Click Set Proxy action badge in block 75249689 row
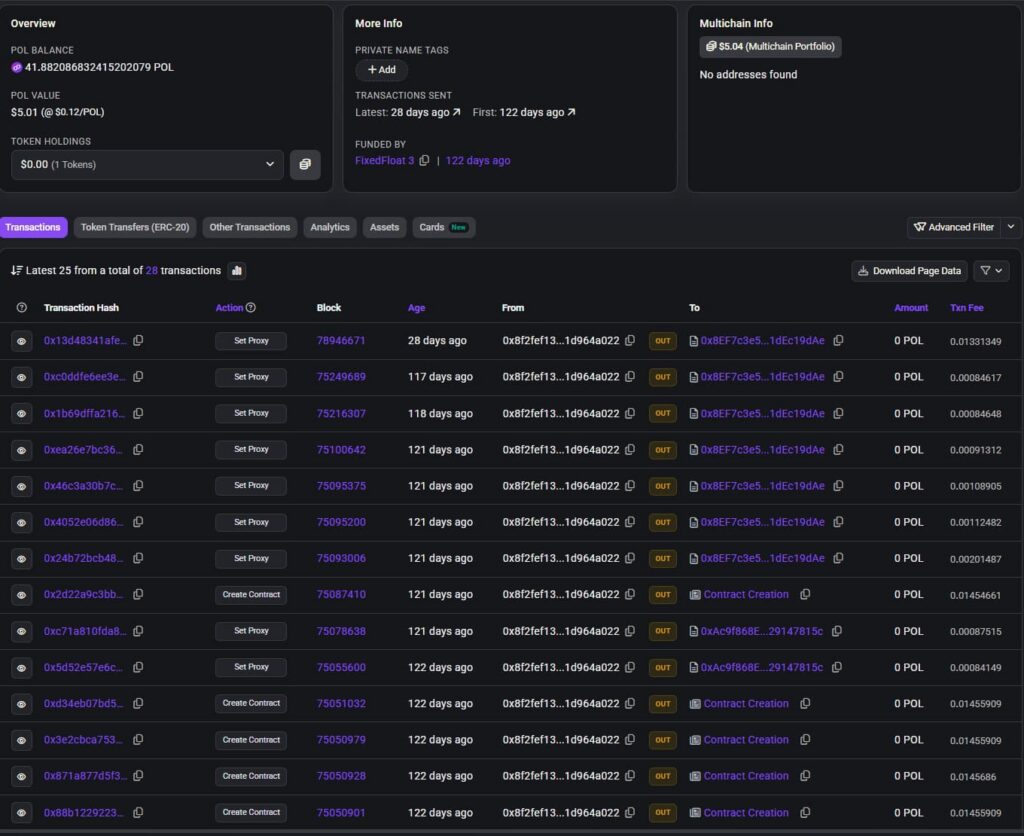This screenshot has width=1024, height=836. (x=251, y=377)
